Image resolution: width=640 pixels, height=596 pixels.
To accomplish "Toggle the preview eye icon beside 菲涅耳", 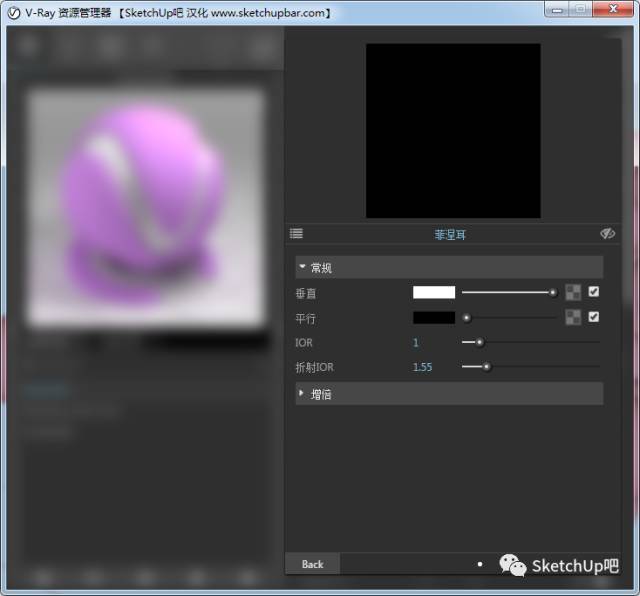I will click(x=607, y=234).
